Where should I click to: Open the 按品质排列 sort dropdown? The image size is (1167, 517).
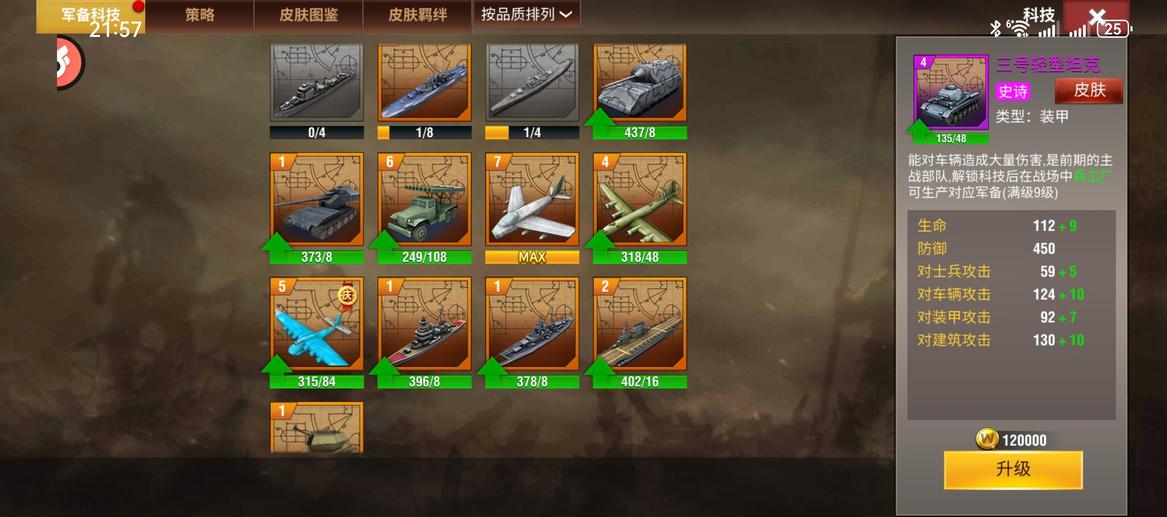(x=526, y=15)
